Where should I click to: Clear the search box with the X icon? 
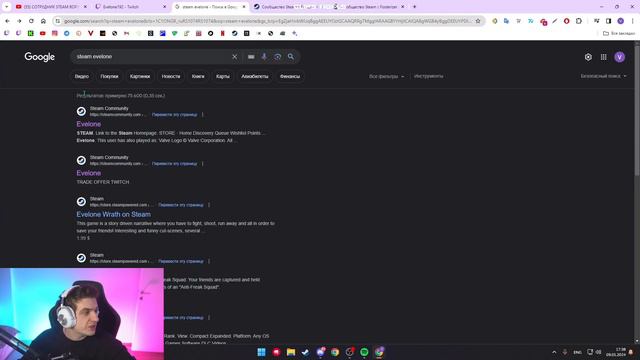tap(235, 57)
